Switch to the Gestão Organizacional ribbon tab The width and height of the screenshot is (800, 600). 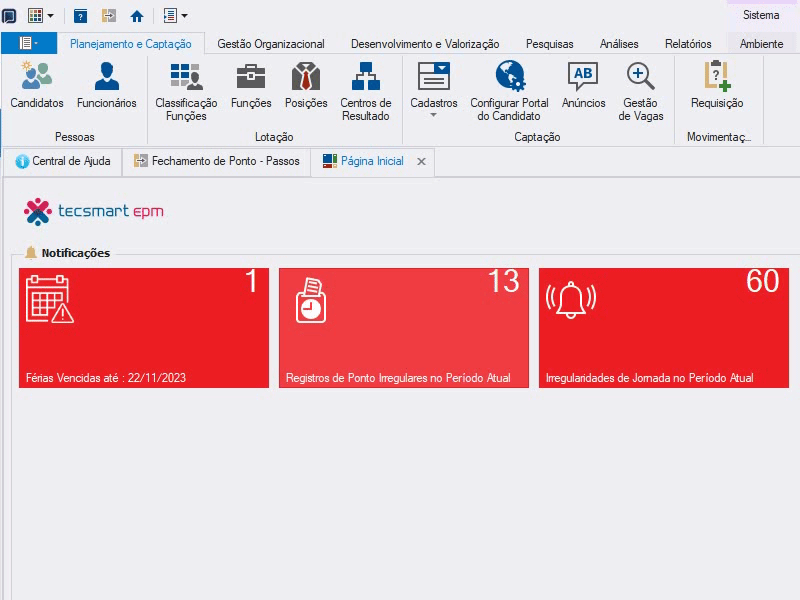tap(271, 44)
